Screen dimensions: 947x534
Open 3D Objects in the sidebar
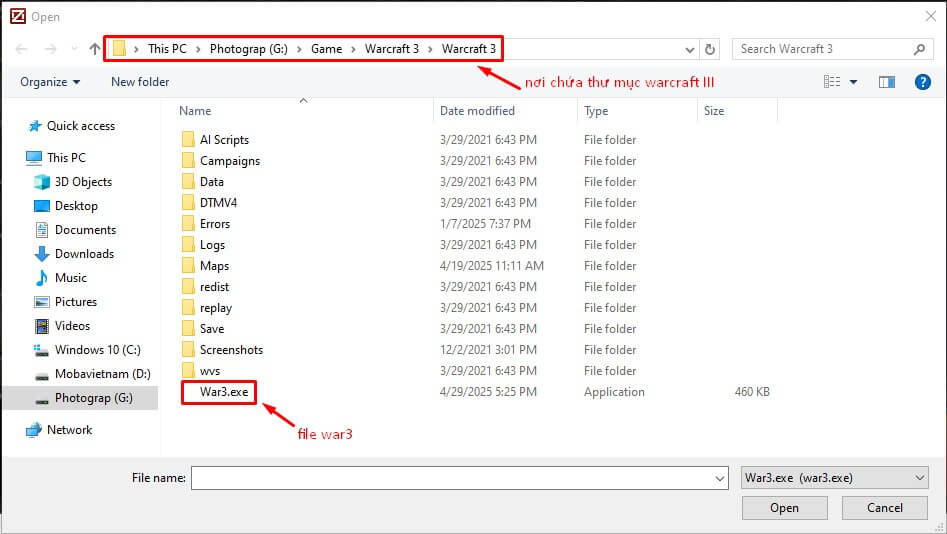(83, 182)
